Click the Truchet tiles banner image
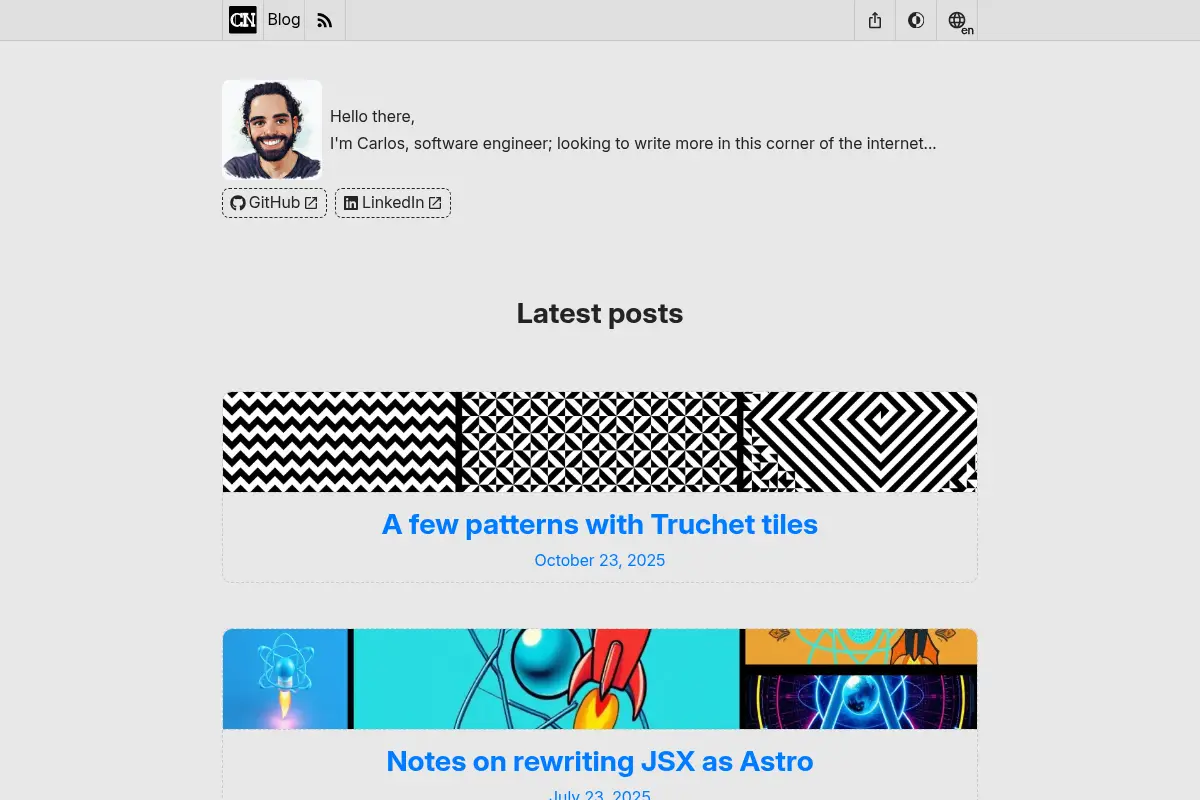The height and width of the screenshot is (800, 1200). coord(600,442)
